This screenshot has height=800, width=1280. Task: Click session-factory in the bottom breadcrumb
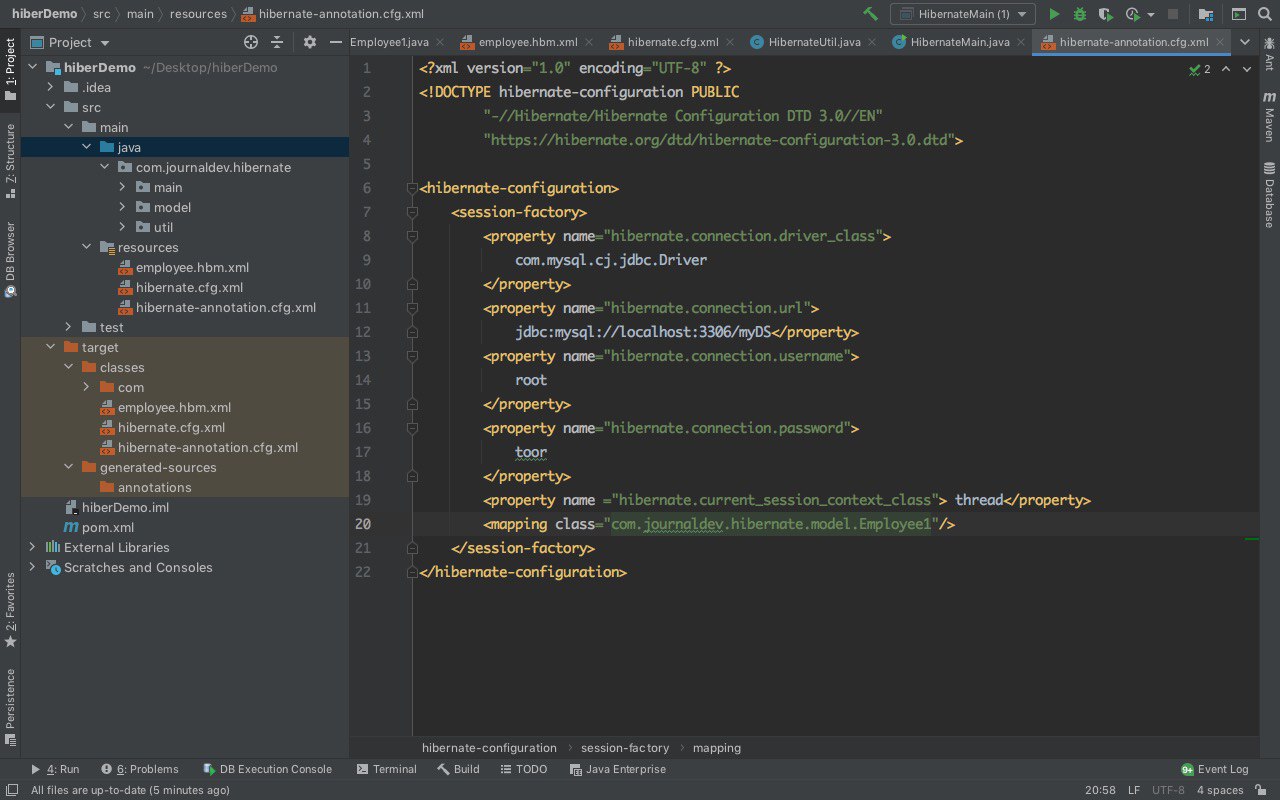[625, 747]
